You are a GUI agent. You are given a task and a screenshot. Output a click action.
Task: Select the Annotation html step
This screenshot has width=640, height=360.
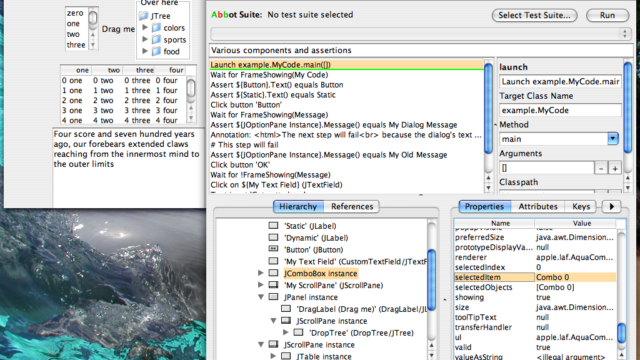(347, 135)
